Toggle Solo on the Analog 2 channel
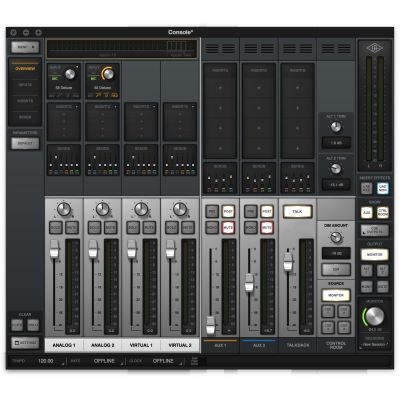Viewport: 400px width, 400px height. (x=94, y=227)
